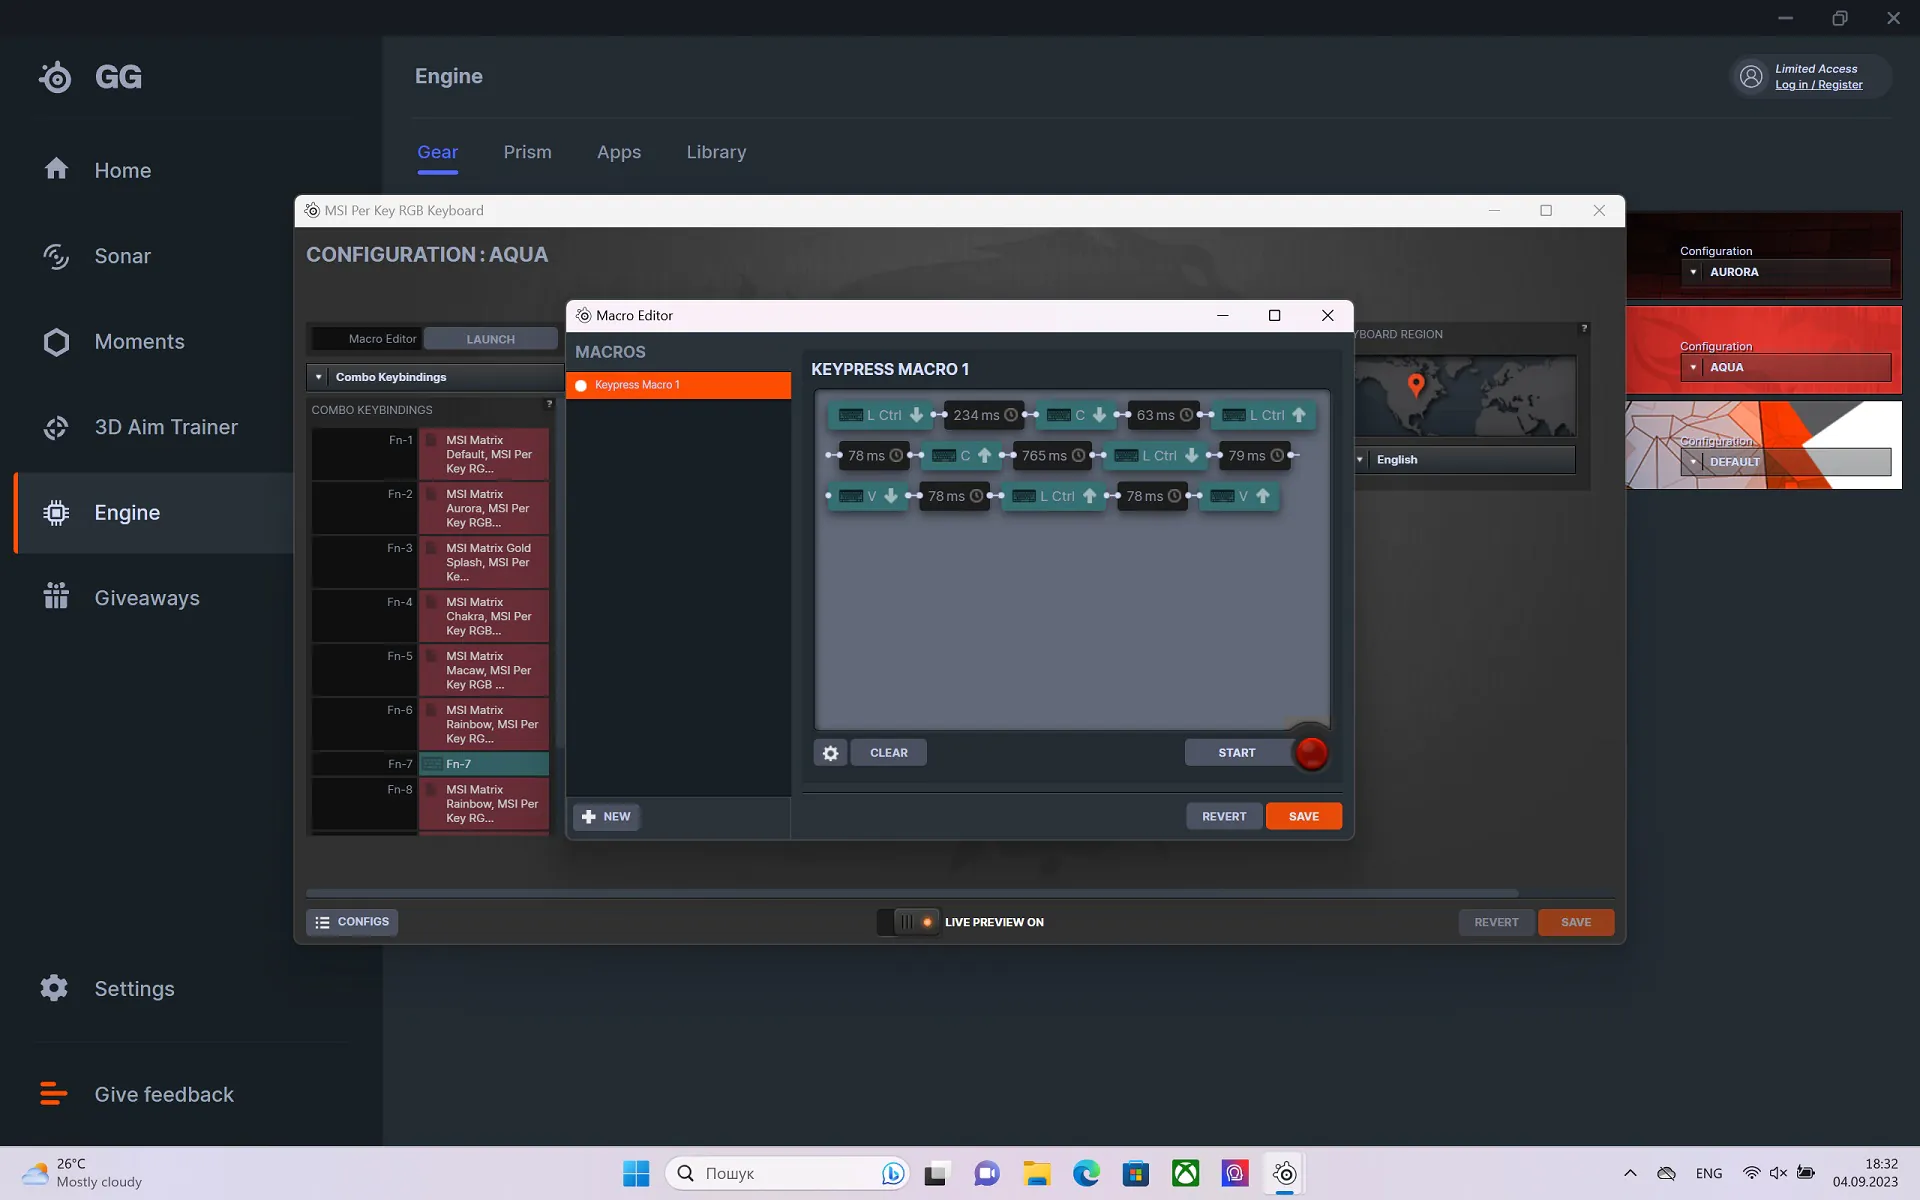
Task: Click the user account avatar icon
Action: click(x=1751, y=76)
